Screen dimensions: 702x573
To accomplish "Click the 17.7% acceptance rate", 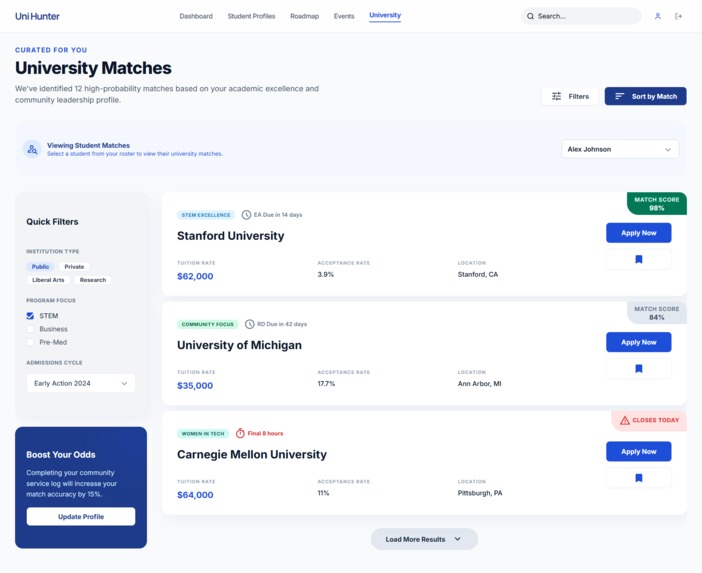I will 326,384.
